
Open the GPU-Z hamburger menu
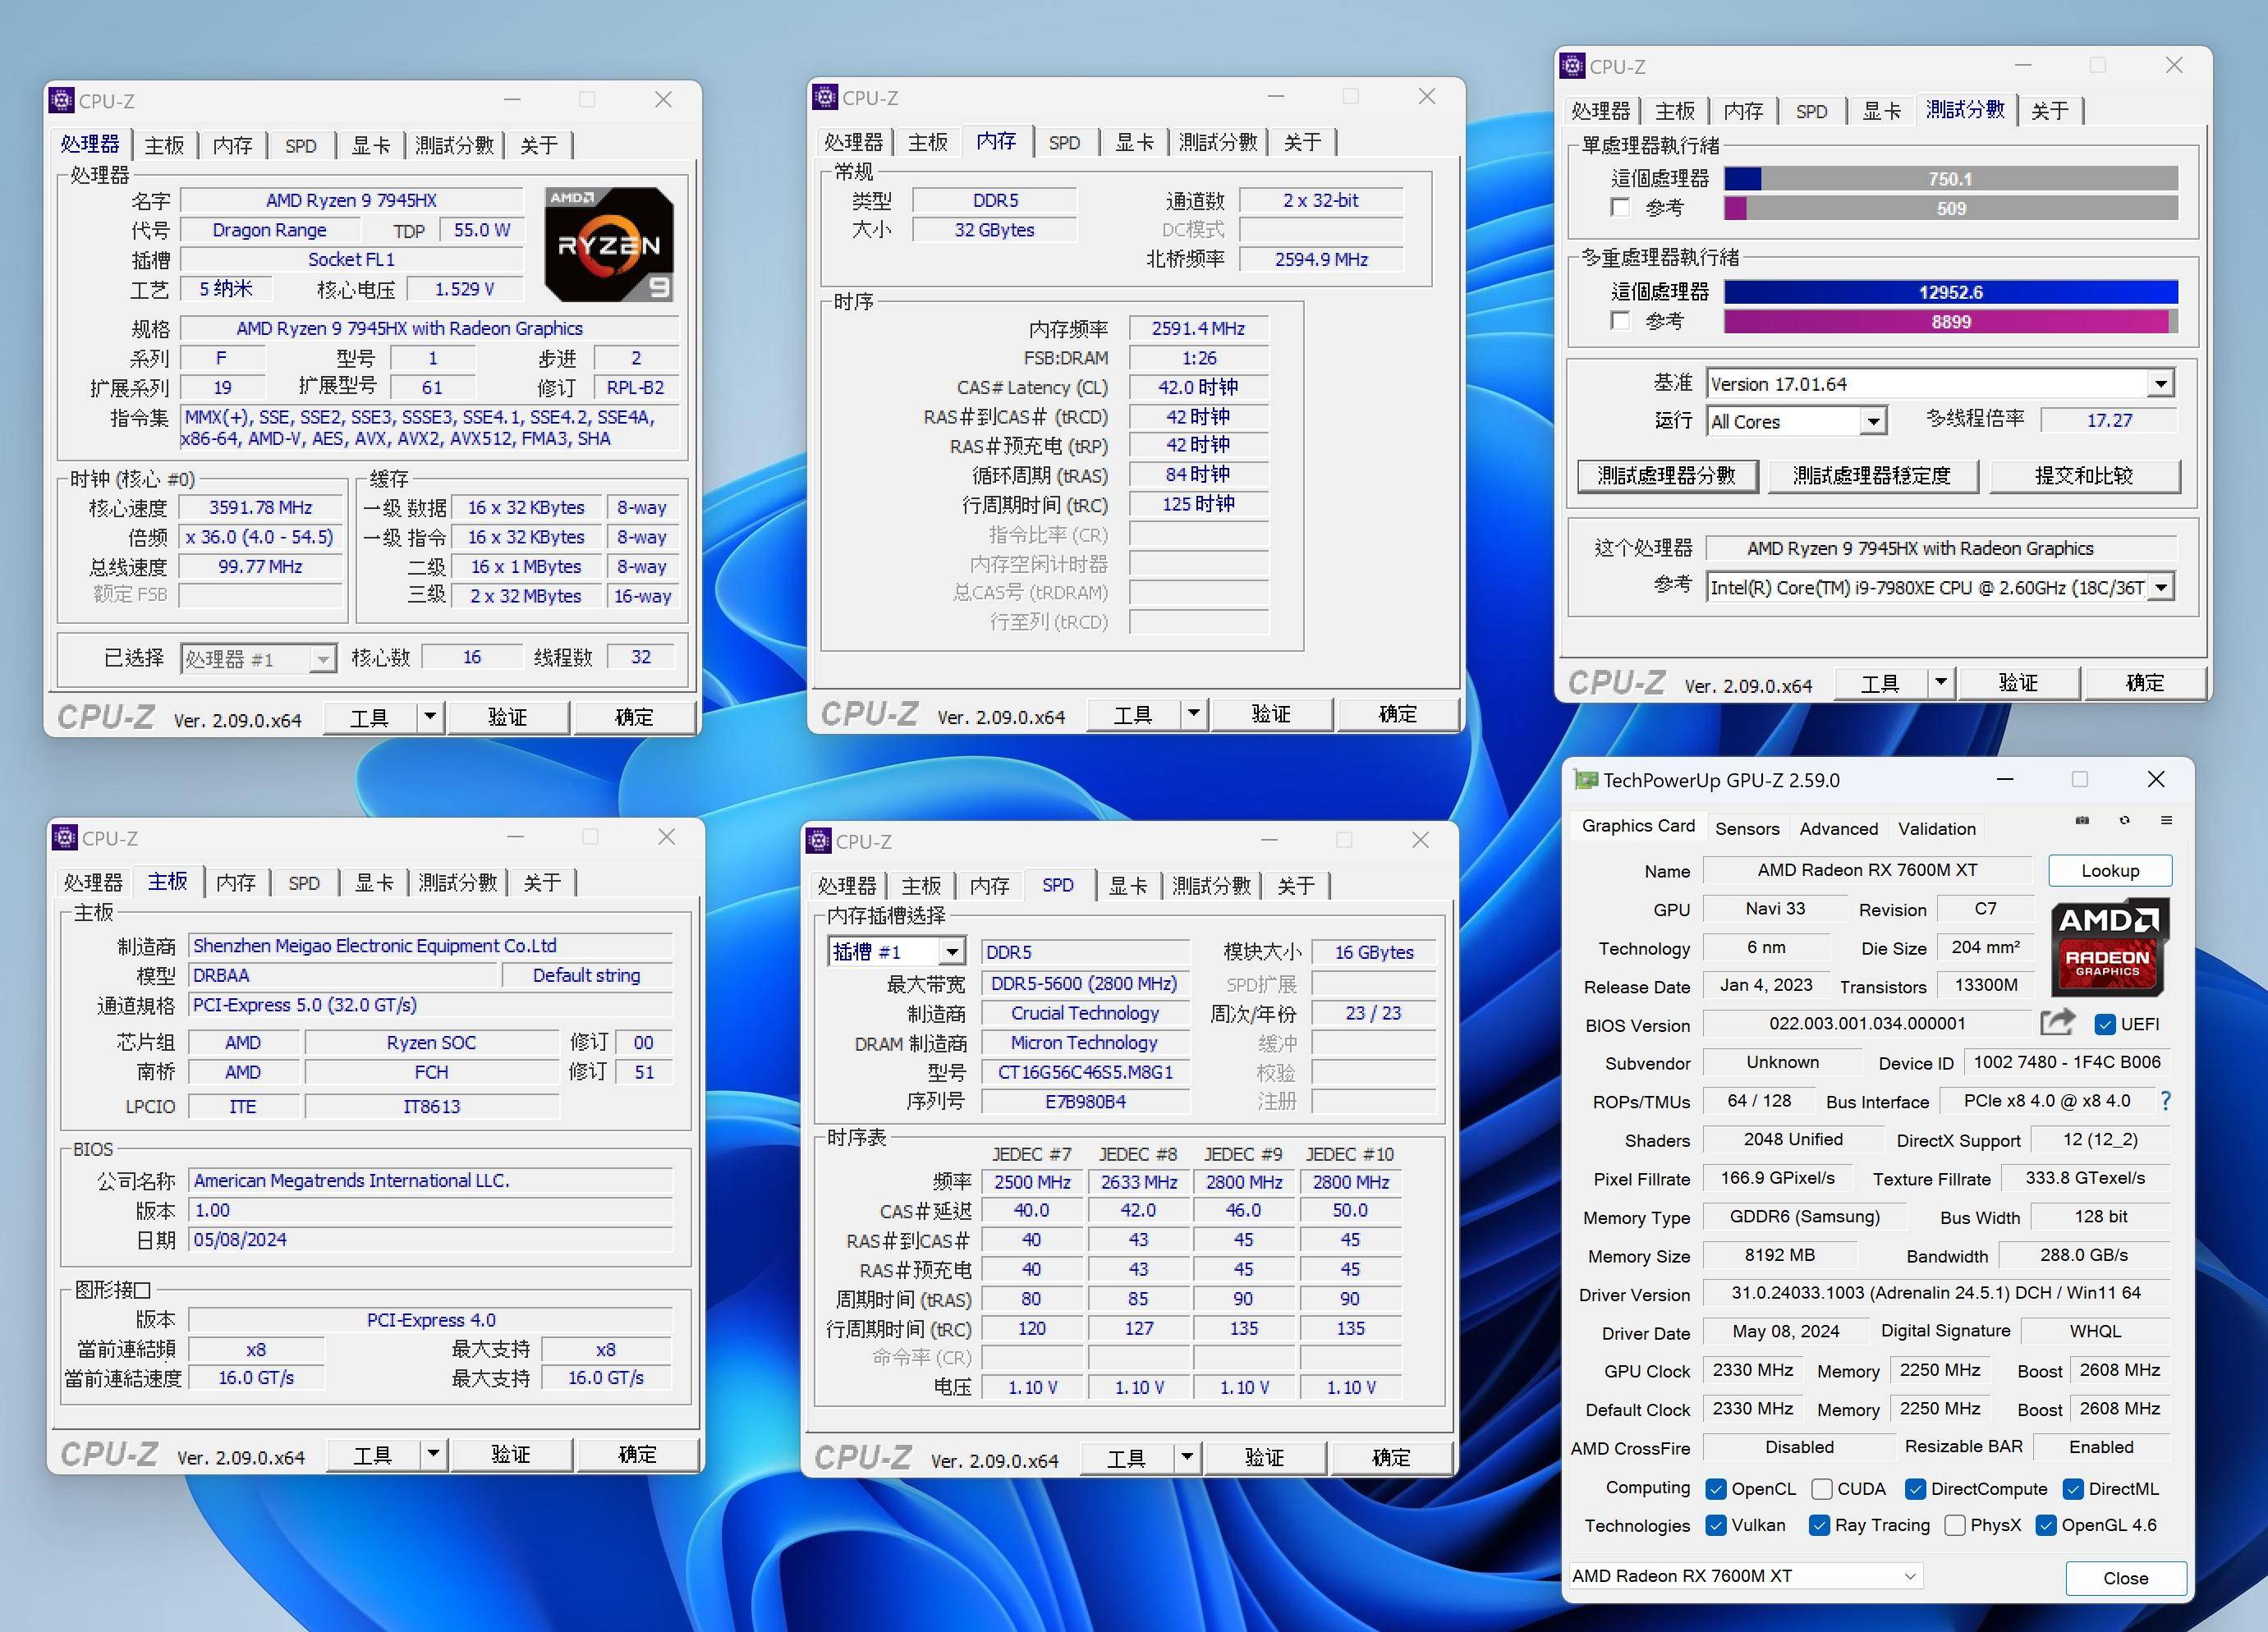[x=2166, y=820]
